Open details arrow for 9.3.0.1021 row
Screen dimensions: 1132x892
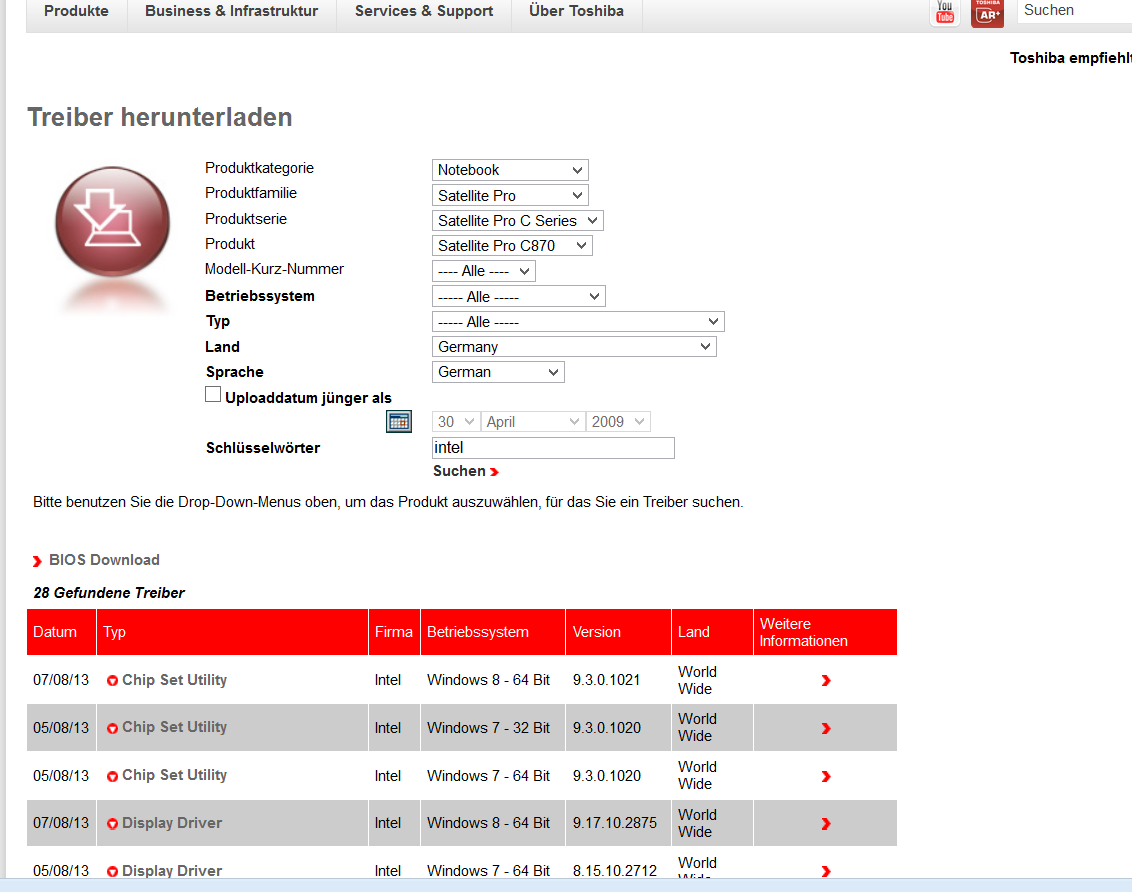[826, 681]
